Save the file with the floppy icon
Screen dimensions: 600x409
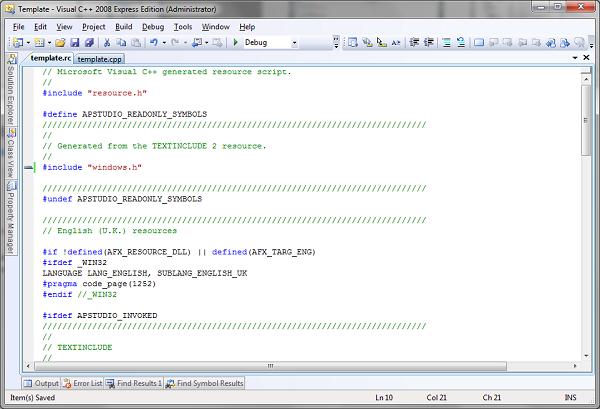pos(75,42)
